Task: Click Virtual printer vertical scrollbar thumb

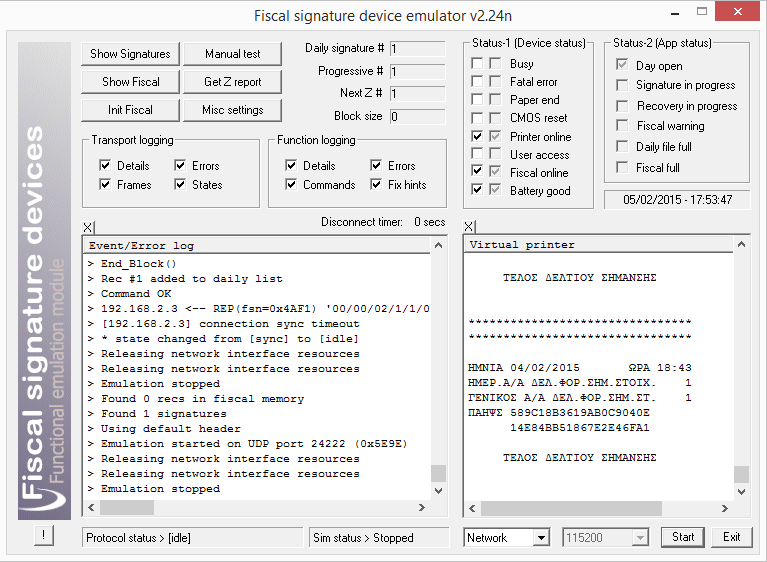Action: click(742, 474)
